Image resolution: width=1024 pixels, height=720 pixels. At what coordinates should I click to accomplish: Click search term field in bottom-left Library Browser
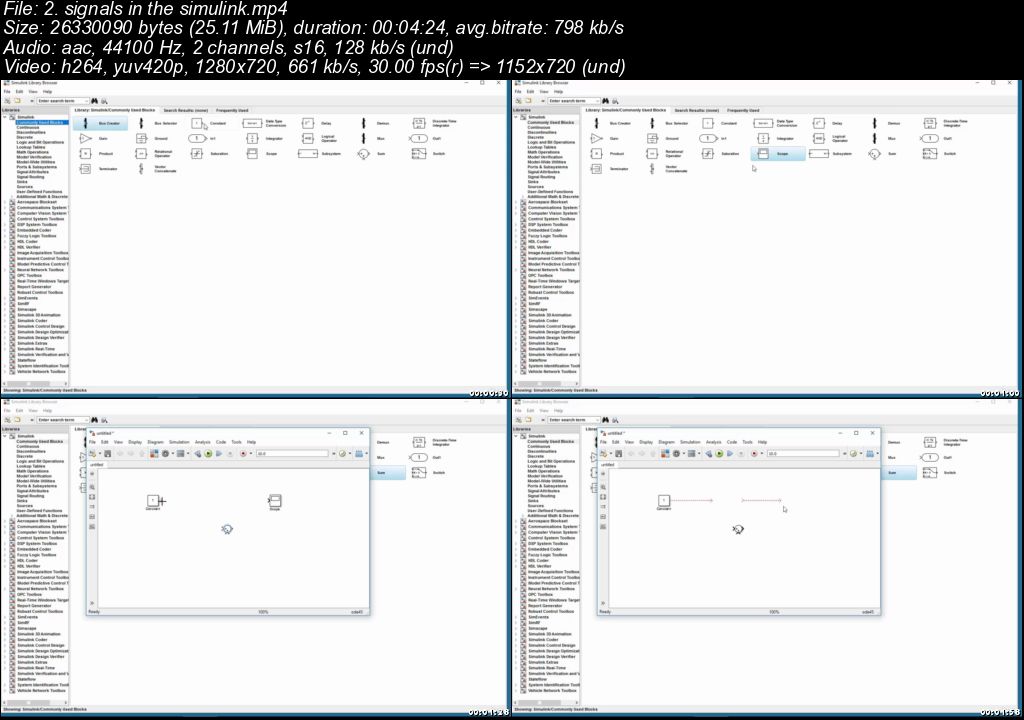tap(60, 419)
